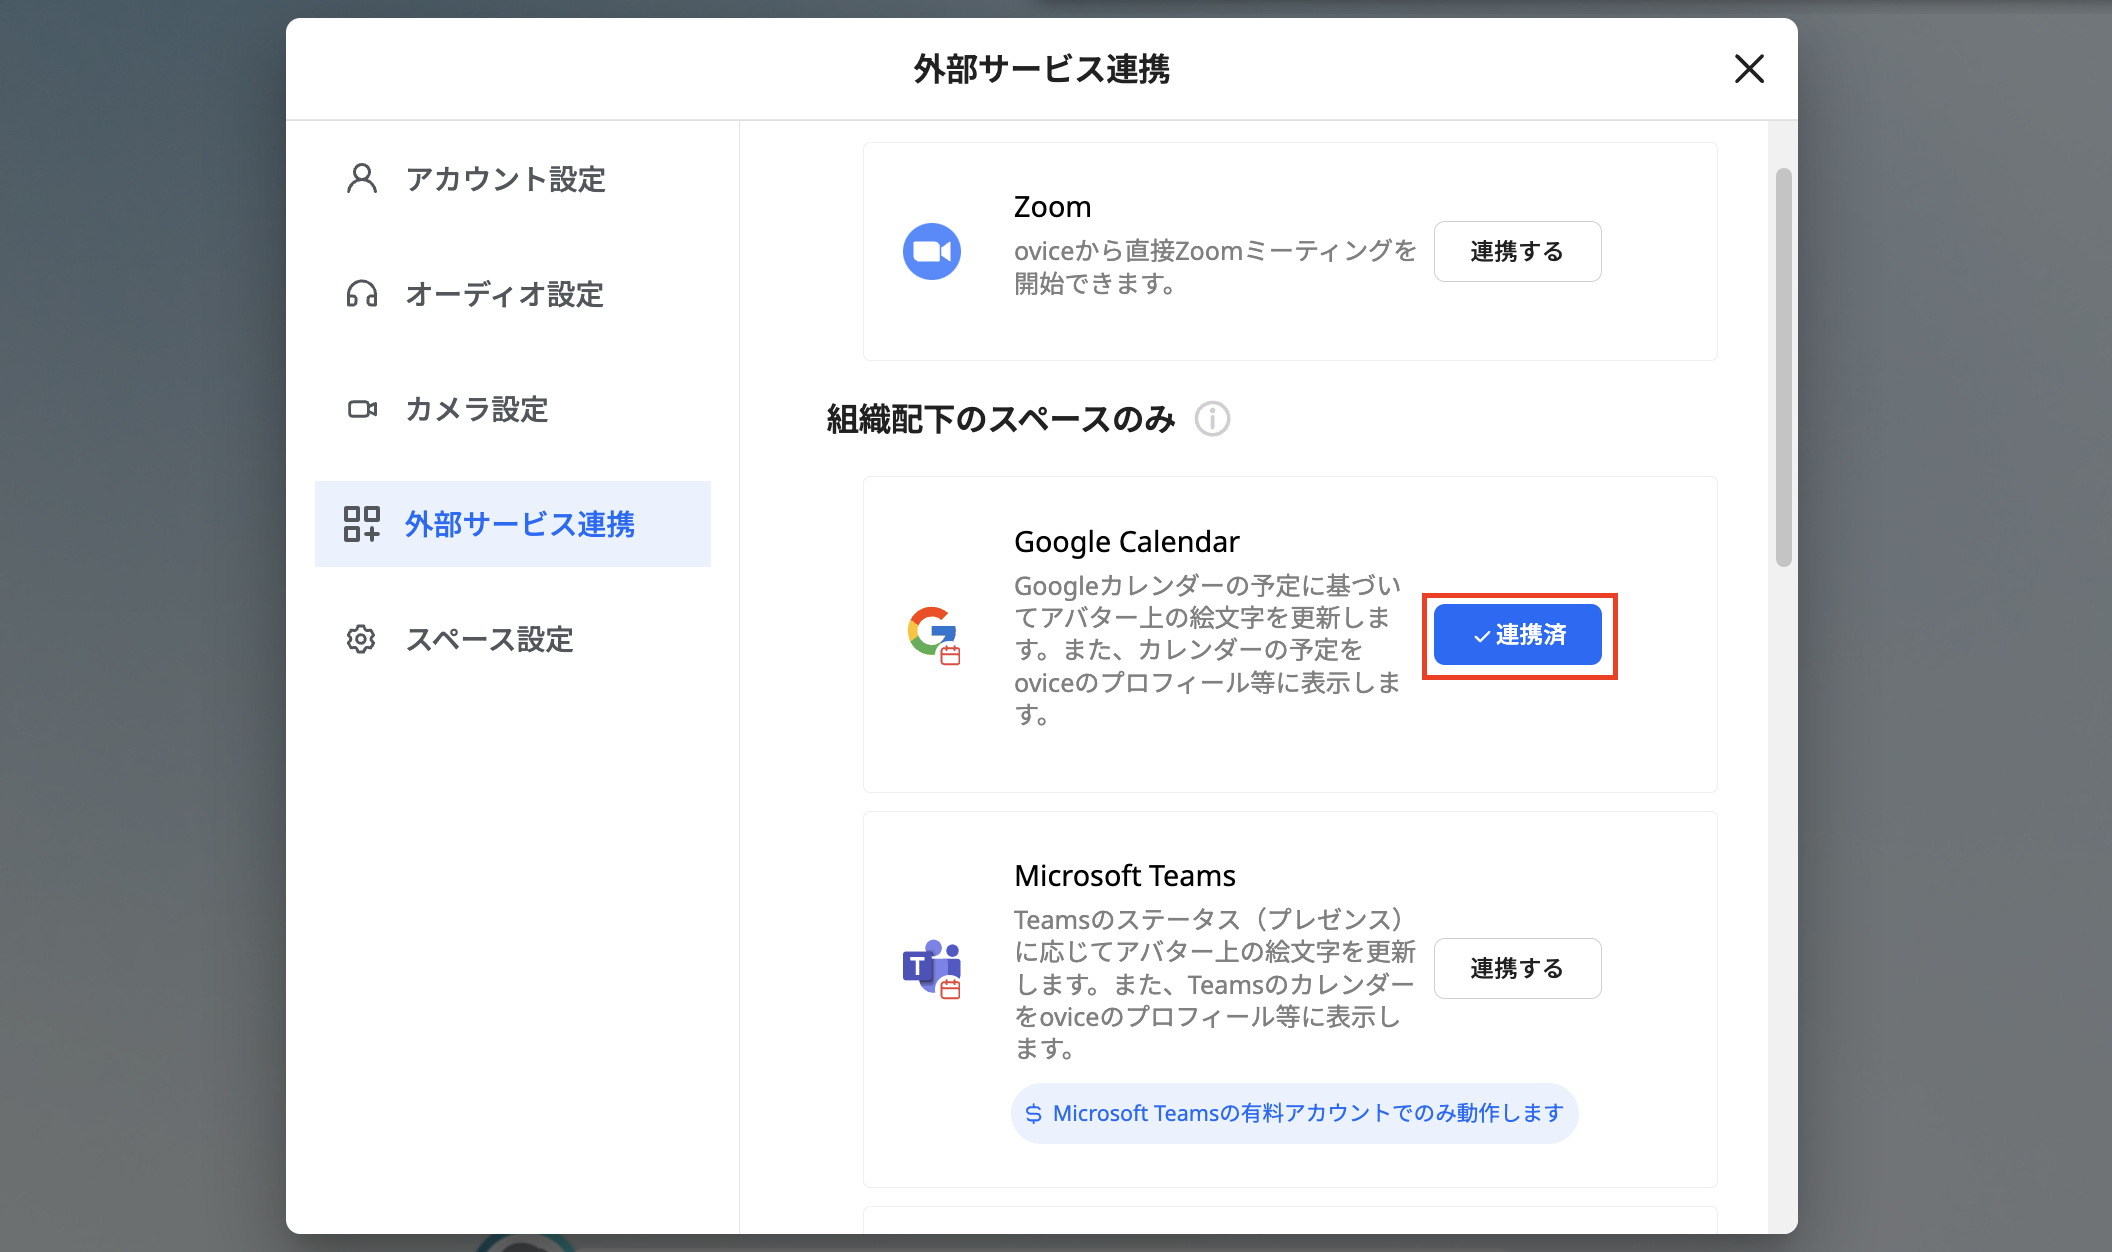Close the 外部サービス連携 dialog with the X
The width and height of the screenshot is (2112, 1252).
[x=1749, y=69]
